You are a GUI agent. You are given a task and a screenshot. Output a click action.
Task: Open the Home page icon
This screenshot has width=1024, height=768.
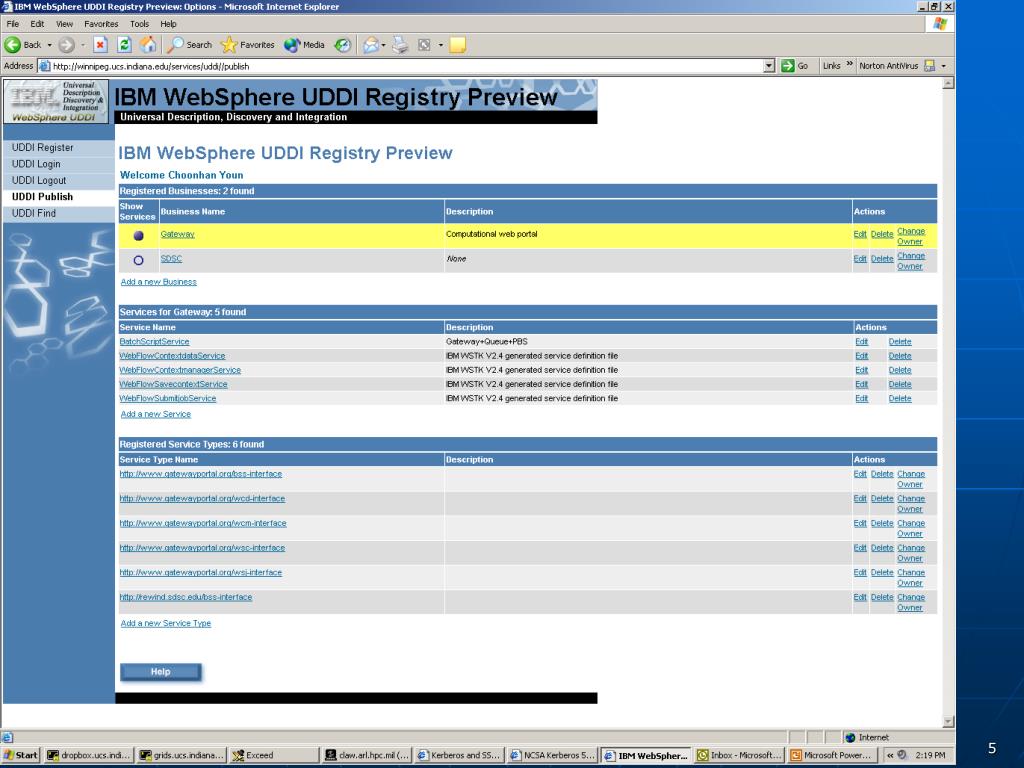(x=148, y=45)
